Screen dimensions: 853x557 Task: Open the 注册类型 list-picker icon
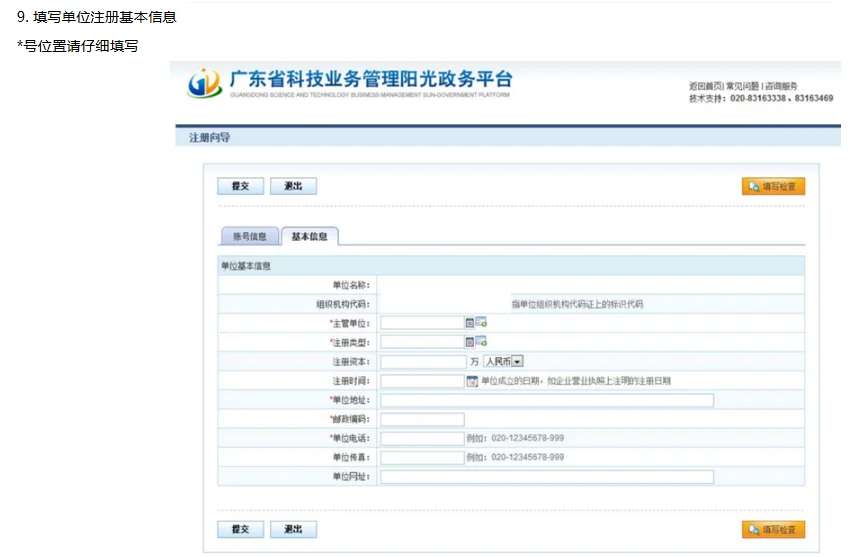pyautogui.click(x=469, y=342)
